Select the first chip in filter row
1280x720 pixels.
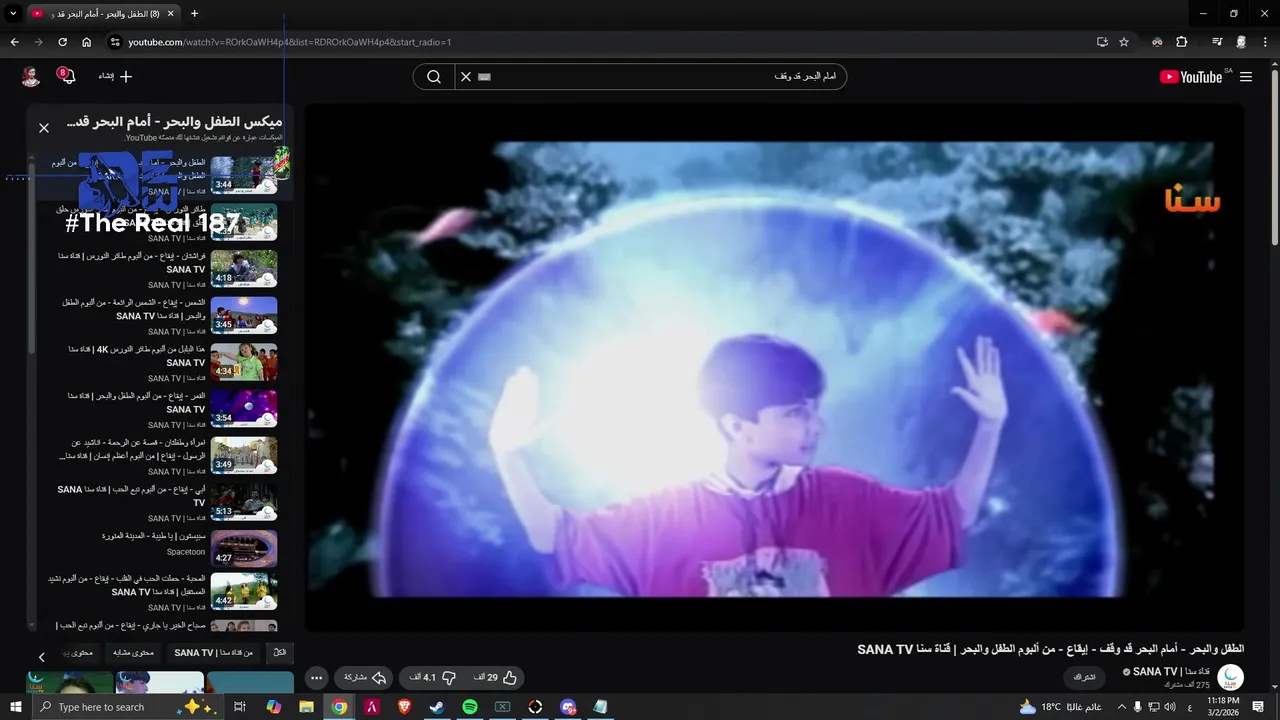(x=280, y=652)
